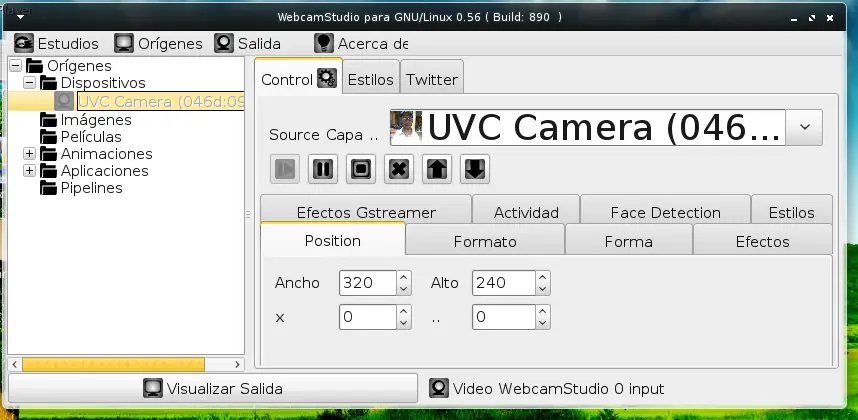Click the y position field beside x

(x=503, y=317)
